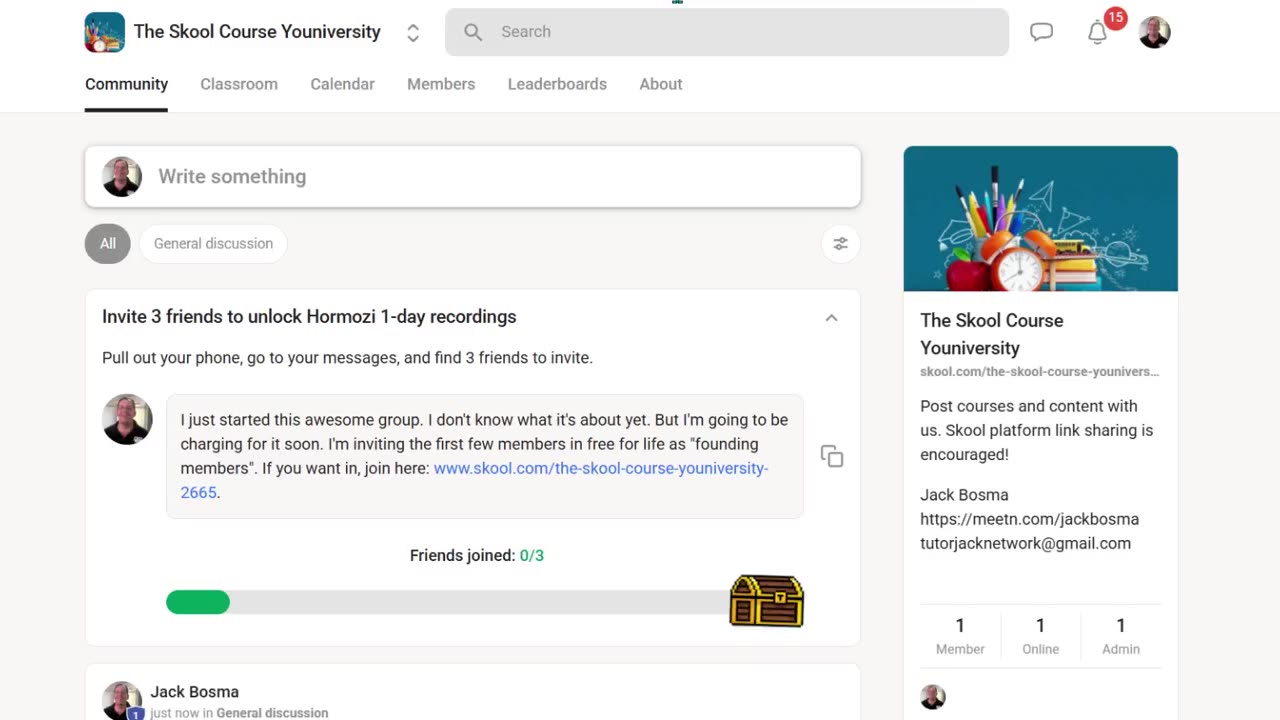Click the friends joined progress bar
1280x720 pixels.
pos(448,602)
